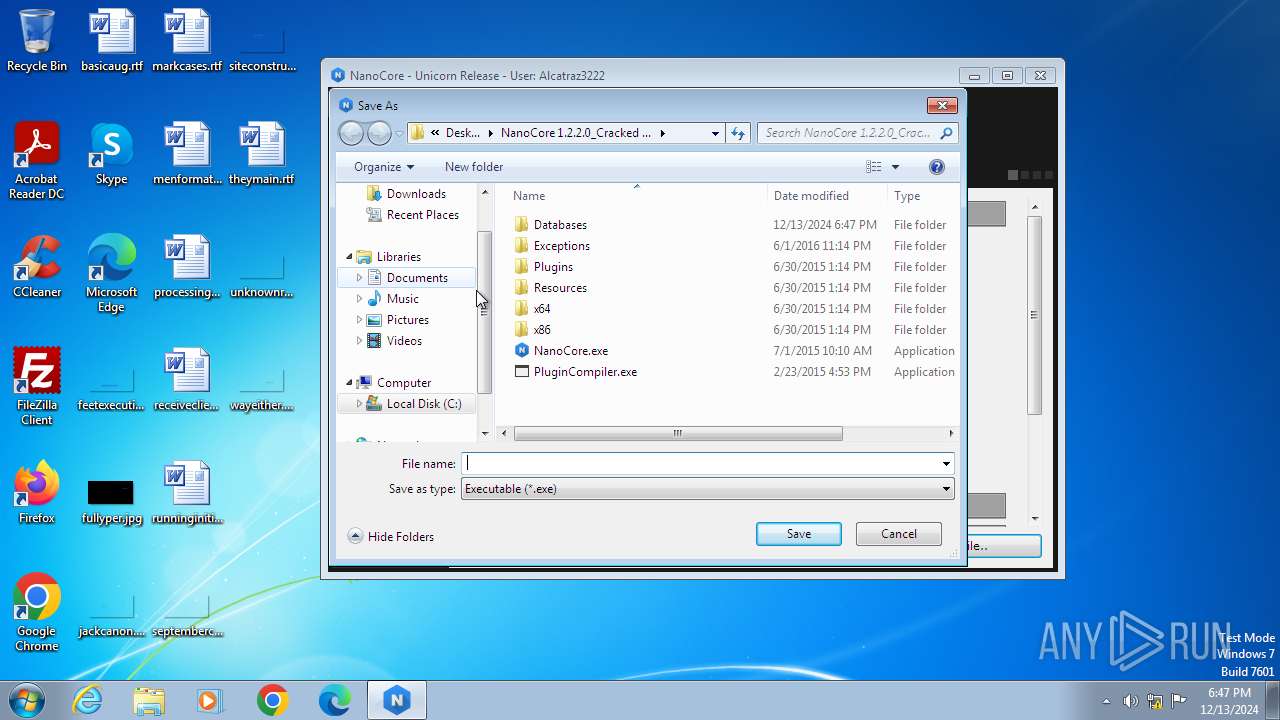The height and width of the screenshot is (720, 1280).
Task: Launch Firefox desktop shortcut
Action: point(37,492)
